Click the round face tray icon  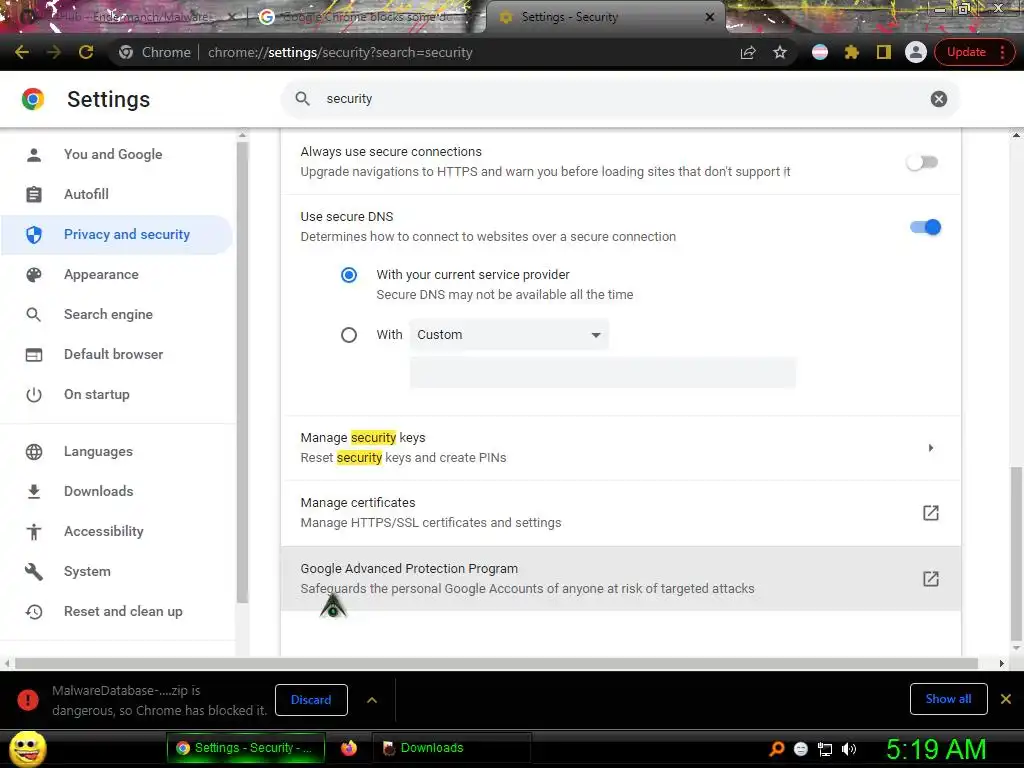[x=801, y=749]
